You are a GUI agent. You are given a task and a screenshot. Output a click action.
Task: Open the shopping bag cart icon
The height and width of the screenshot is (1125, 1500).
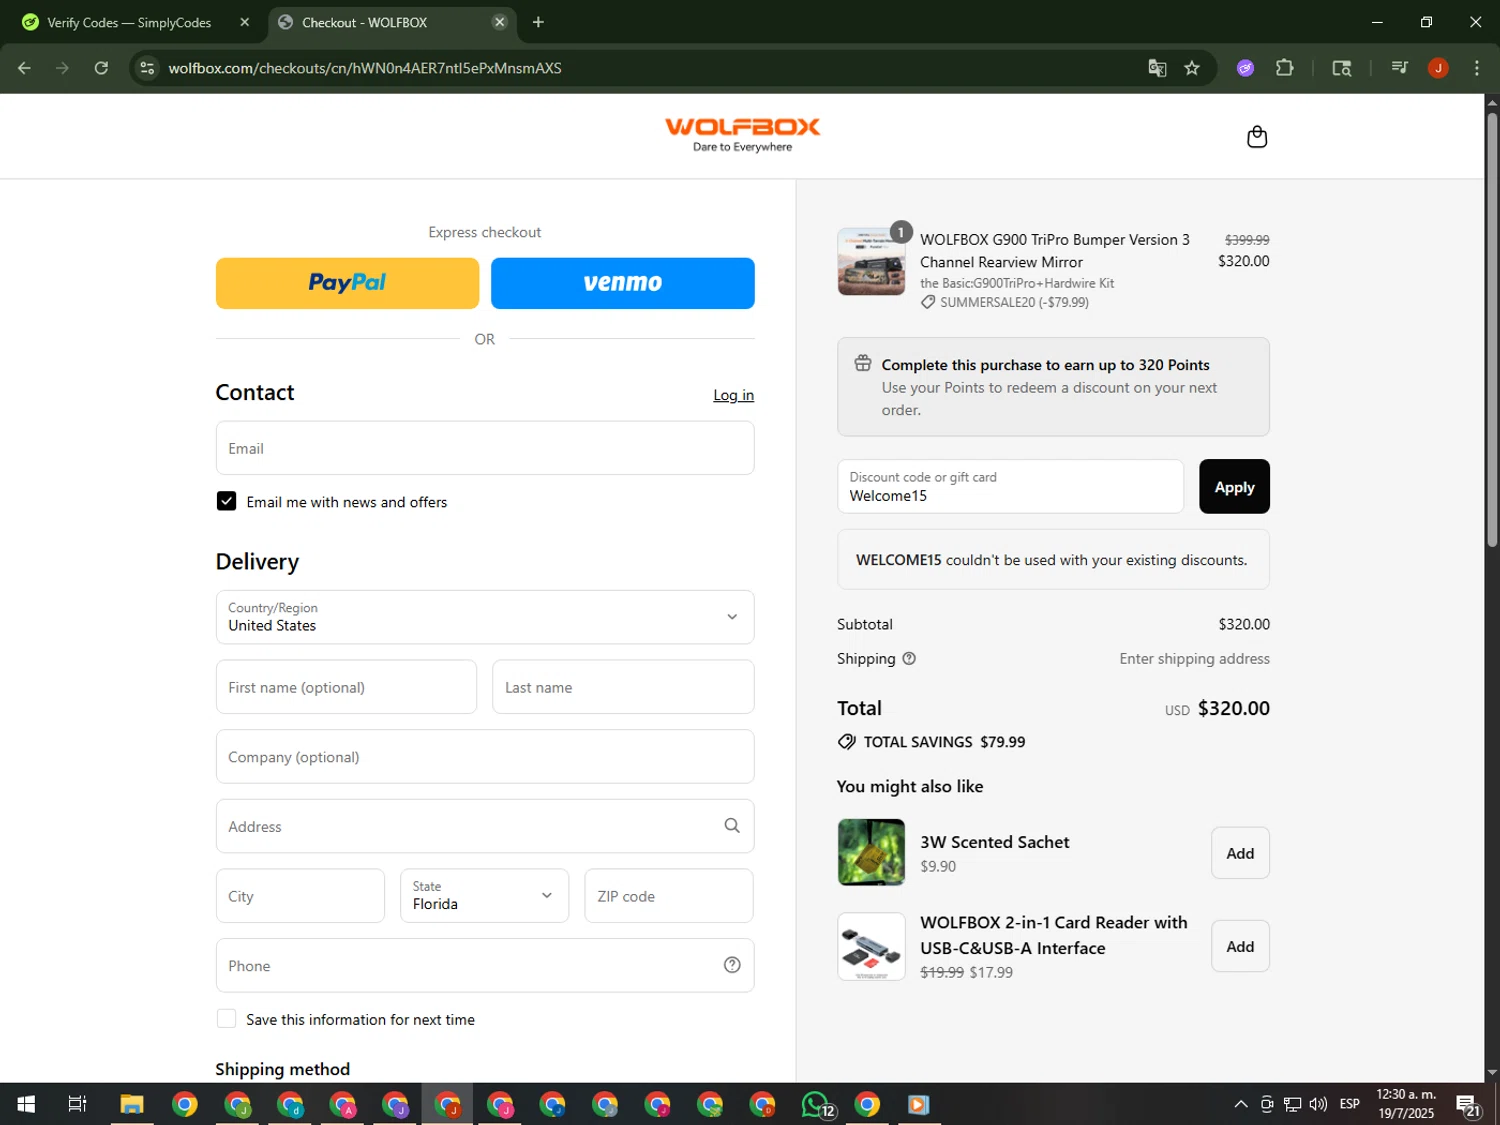click(1257, 137)
